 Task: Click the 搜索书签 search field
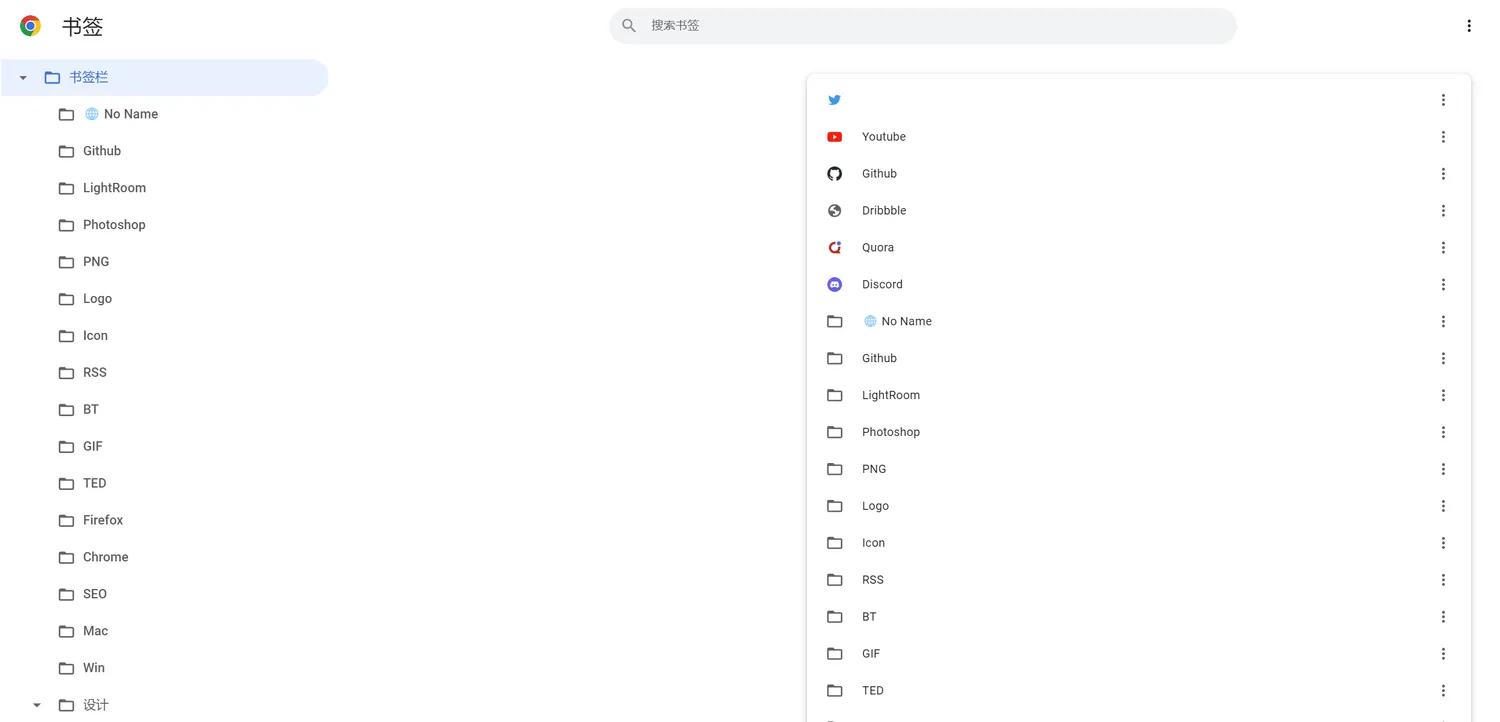coord(923,26)
